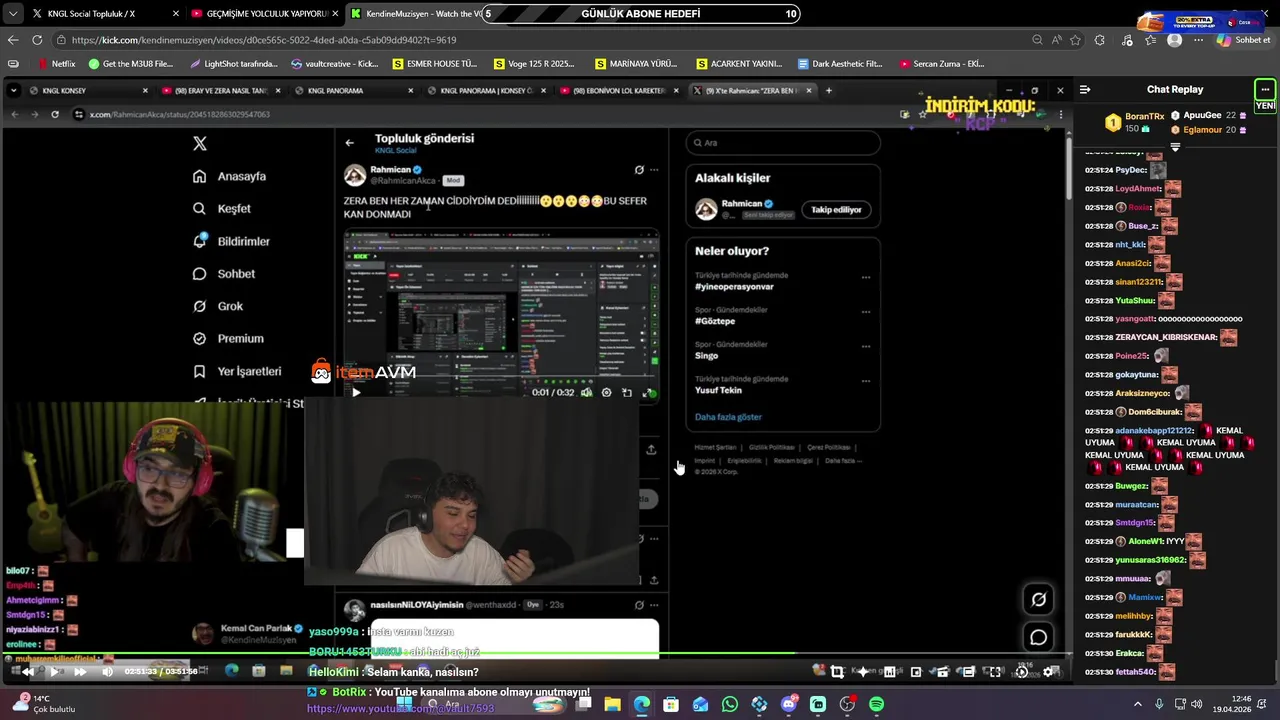Open Premium in X sidebar
Image resolution: width=1280 pixels, height=720 pixels.
point(228,339)
